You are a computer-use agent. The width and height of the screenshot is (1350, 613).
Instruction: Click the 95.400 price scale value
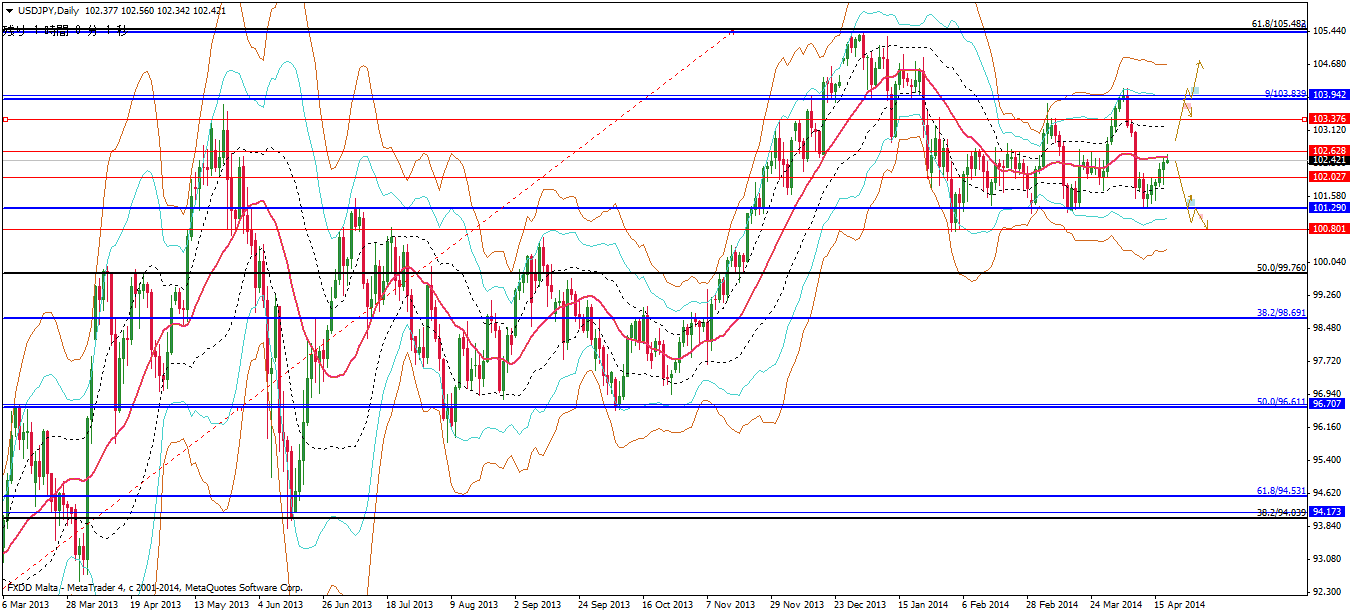1328,460
